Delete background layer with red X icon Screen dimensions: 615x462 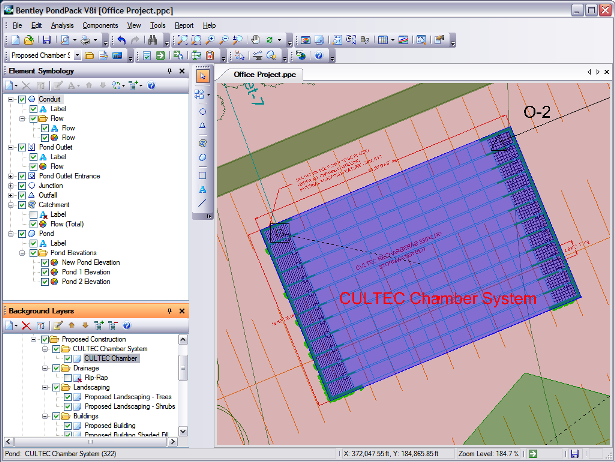(26, 326)
